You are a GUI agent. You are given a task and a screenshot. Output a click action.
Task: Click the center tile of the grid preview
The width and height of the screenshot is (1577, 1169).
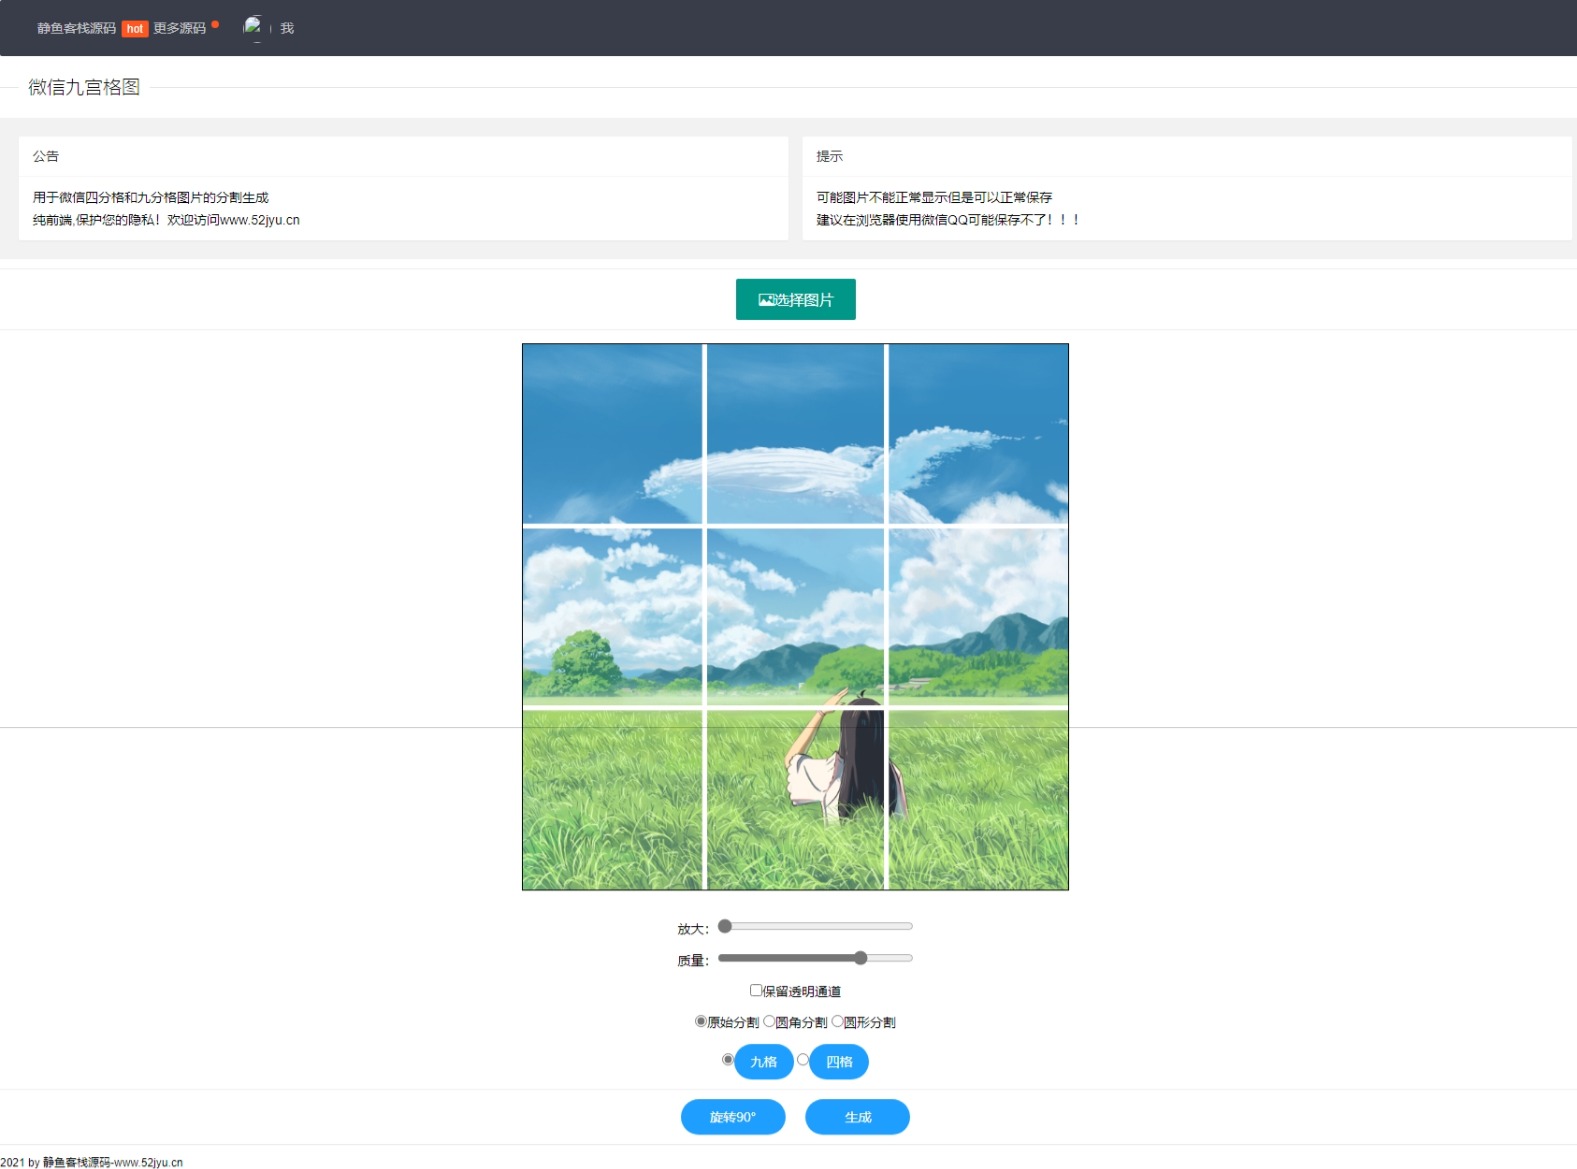click(x=795, y=617)
